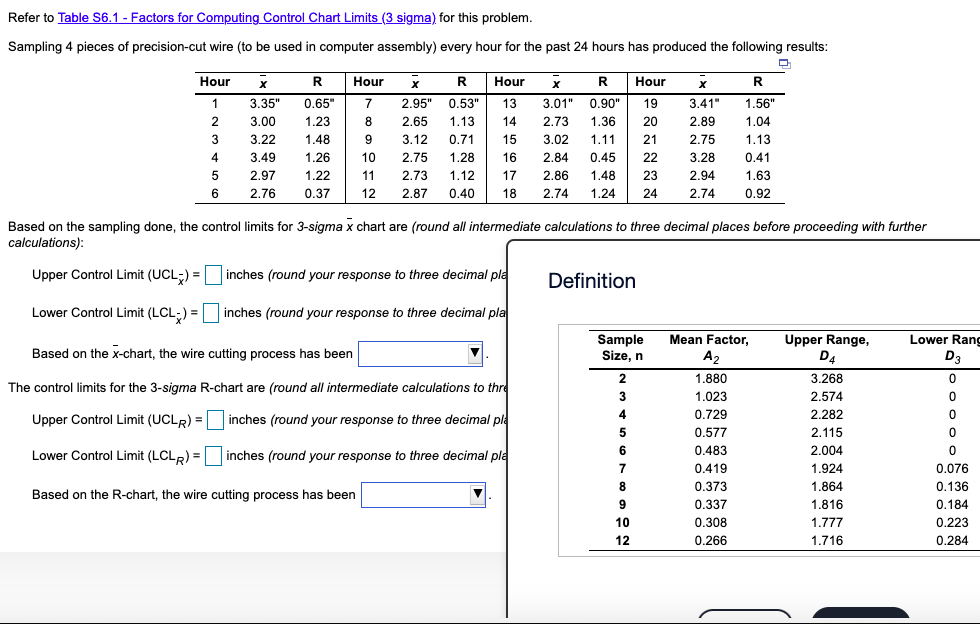Viewport: 980px width, 624px height.
Task: Select the Definition popup title
Action: point(592,281)
